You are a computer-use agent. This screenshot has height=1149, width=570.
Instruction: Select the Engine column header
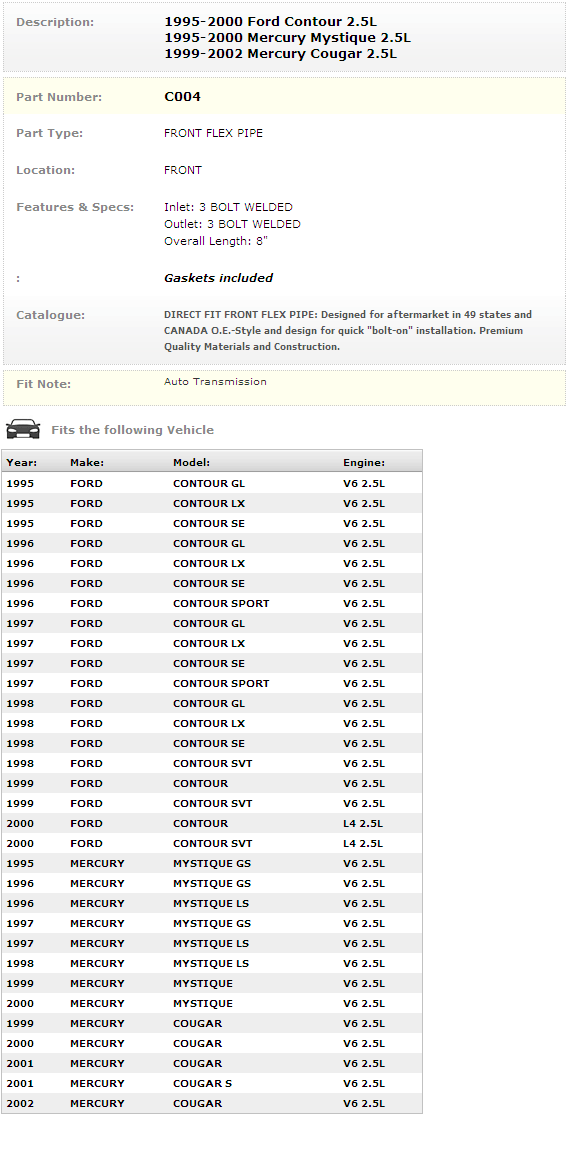pyautogui.click(x=363, y=462)
